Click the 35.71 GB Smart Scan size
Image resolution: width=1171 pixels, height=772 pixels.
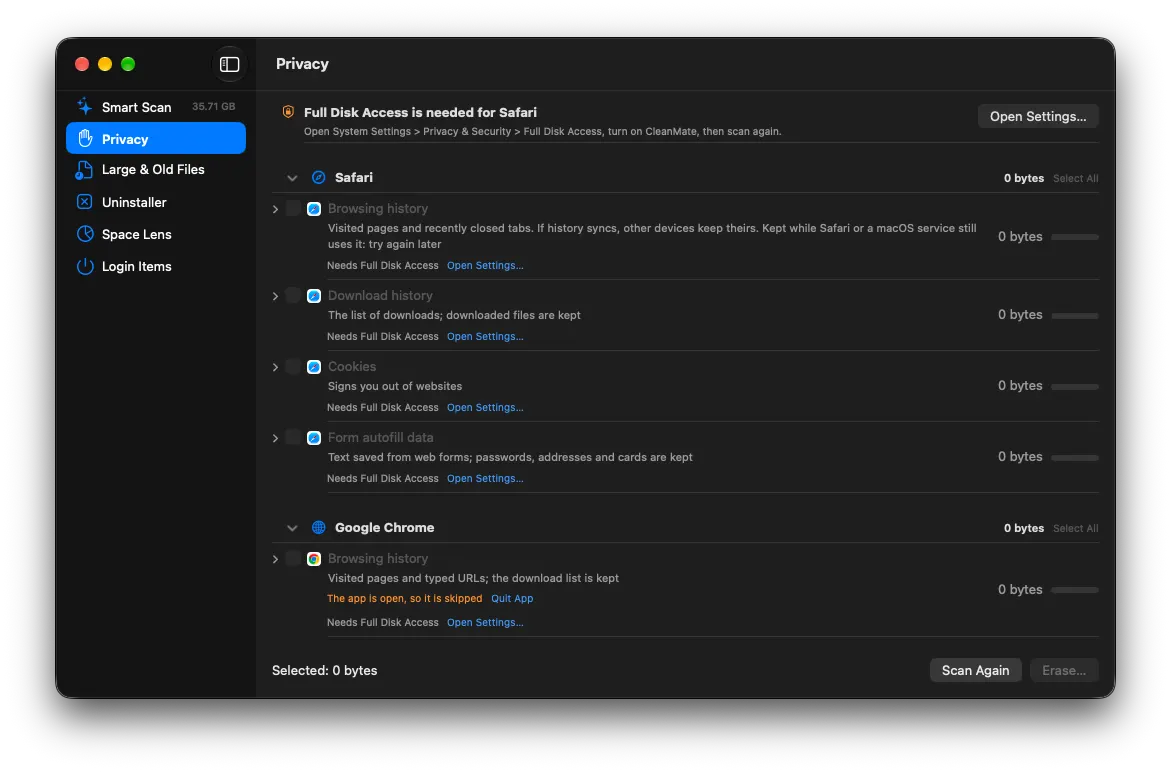pyautogui.click(x=214, y=107)
